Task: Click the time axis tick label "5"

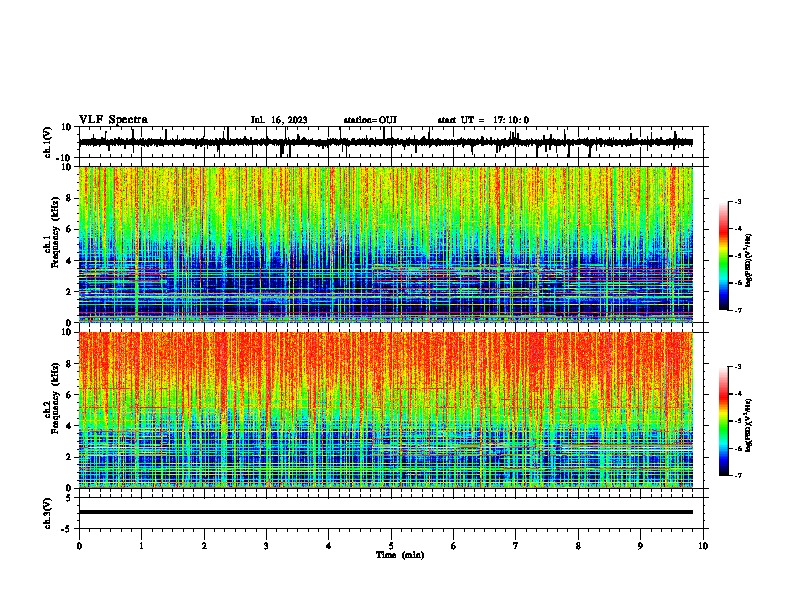Action: [x=391, y=546]
